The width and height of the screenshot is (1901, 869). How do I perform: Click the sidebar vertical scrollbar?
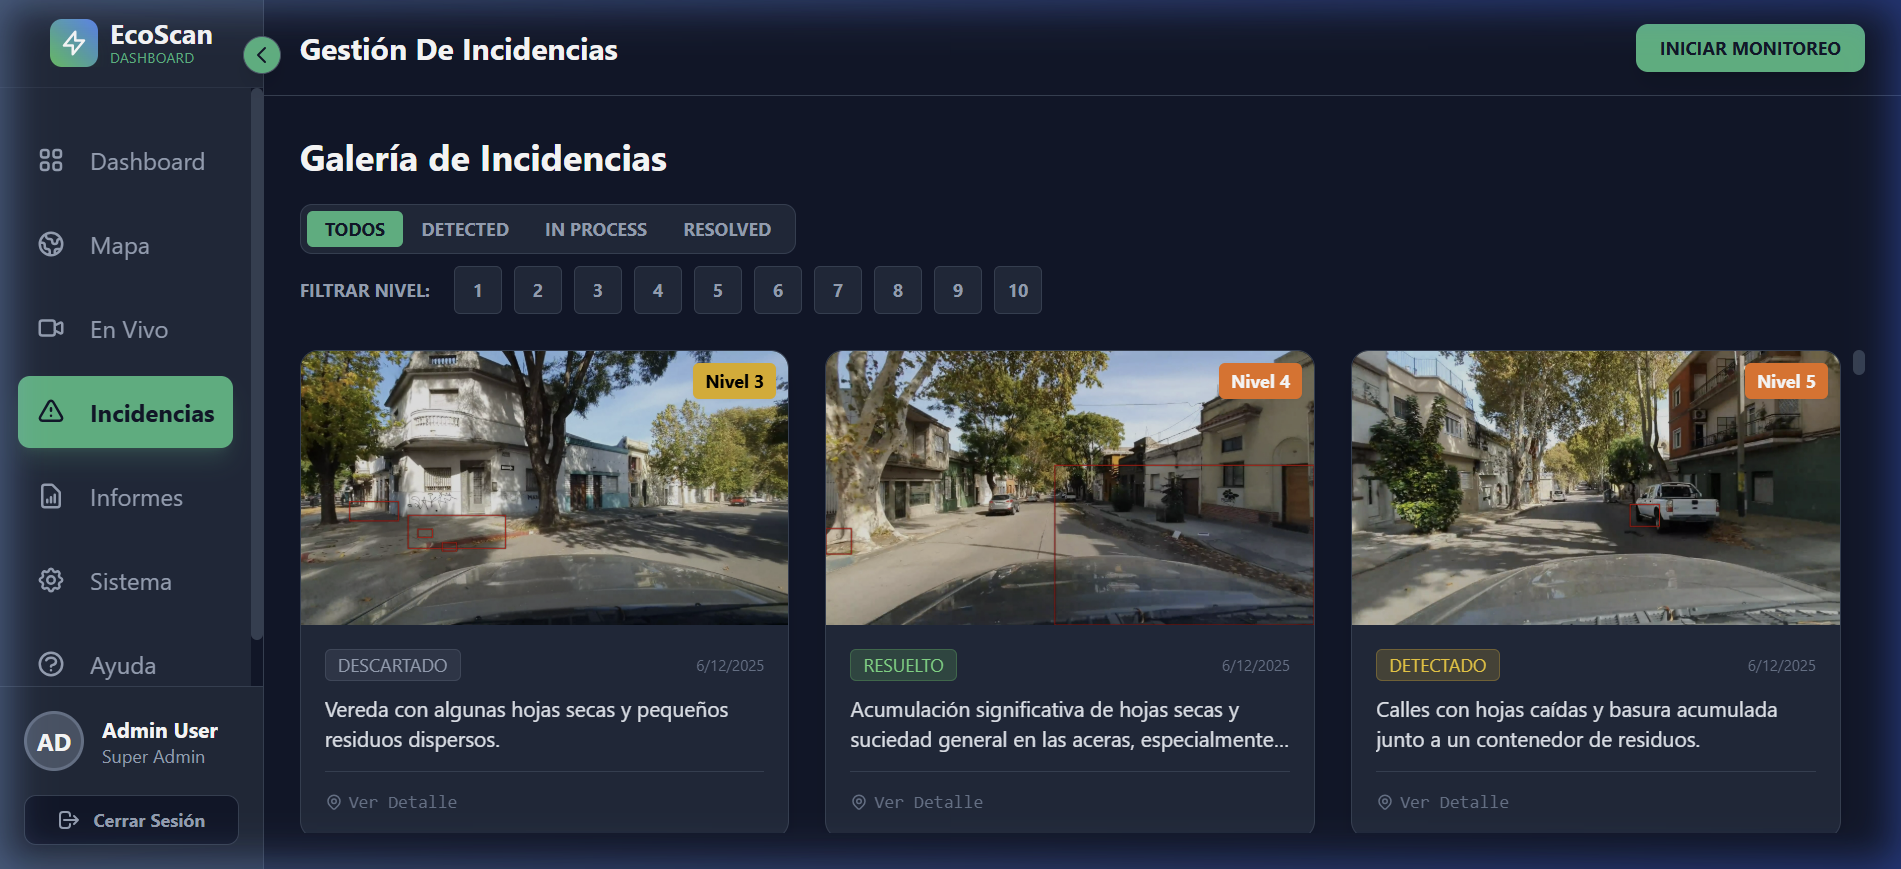coord(257,364)
